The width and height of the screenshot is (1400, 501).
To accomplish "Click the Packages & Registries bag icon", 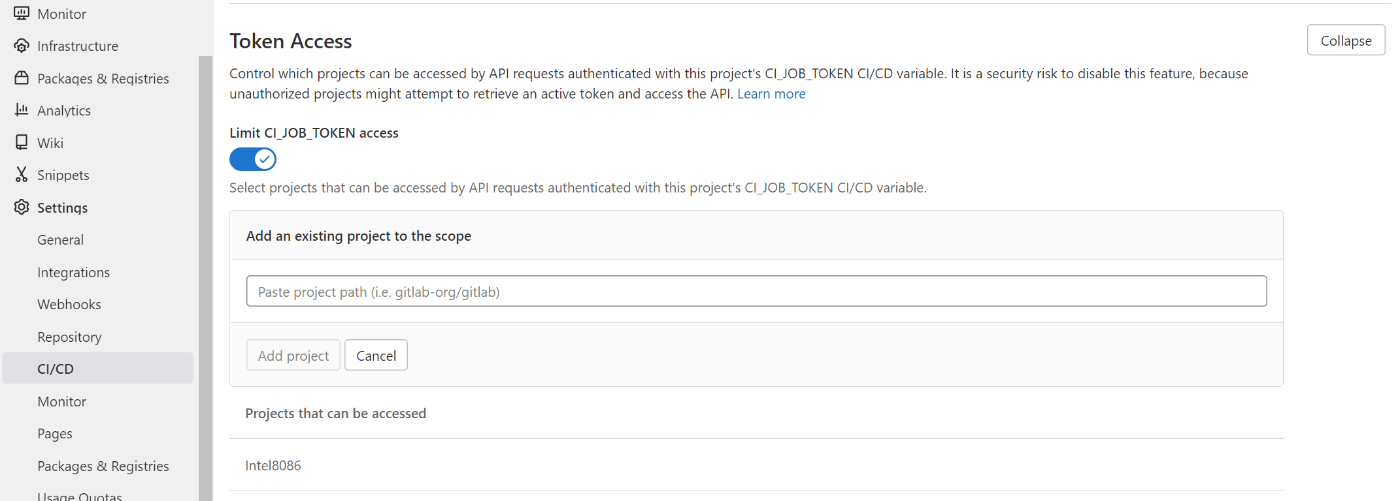I will click(21, 78).
